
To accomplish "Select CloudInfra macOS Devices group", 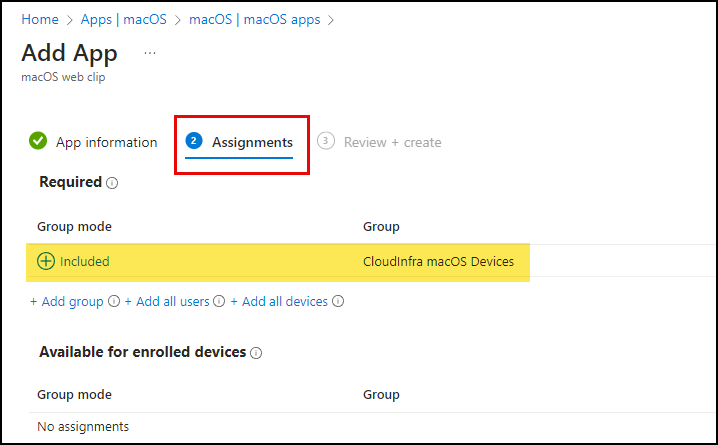I will pos(438,261).
